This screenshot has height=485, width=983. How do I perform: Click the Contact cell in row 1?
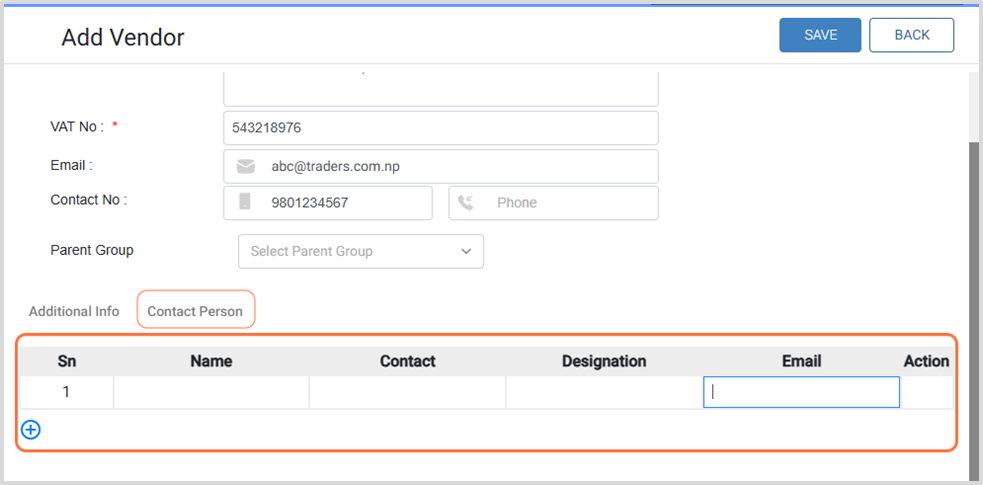407,392
